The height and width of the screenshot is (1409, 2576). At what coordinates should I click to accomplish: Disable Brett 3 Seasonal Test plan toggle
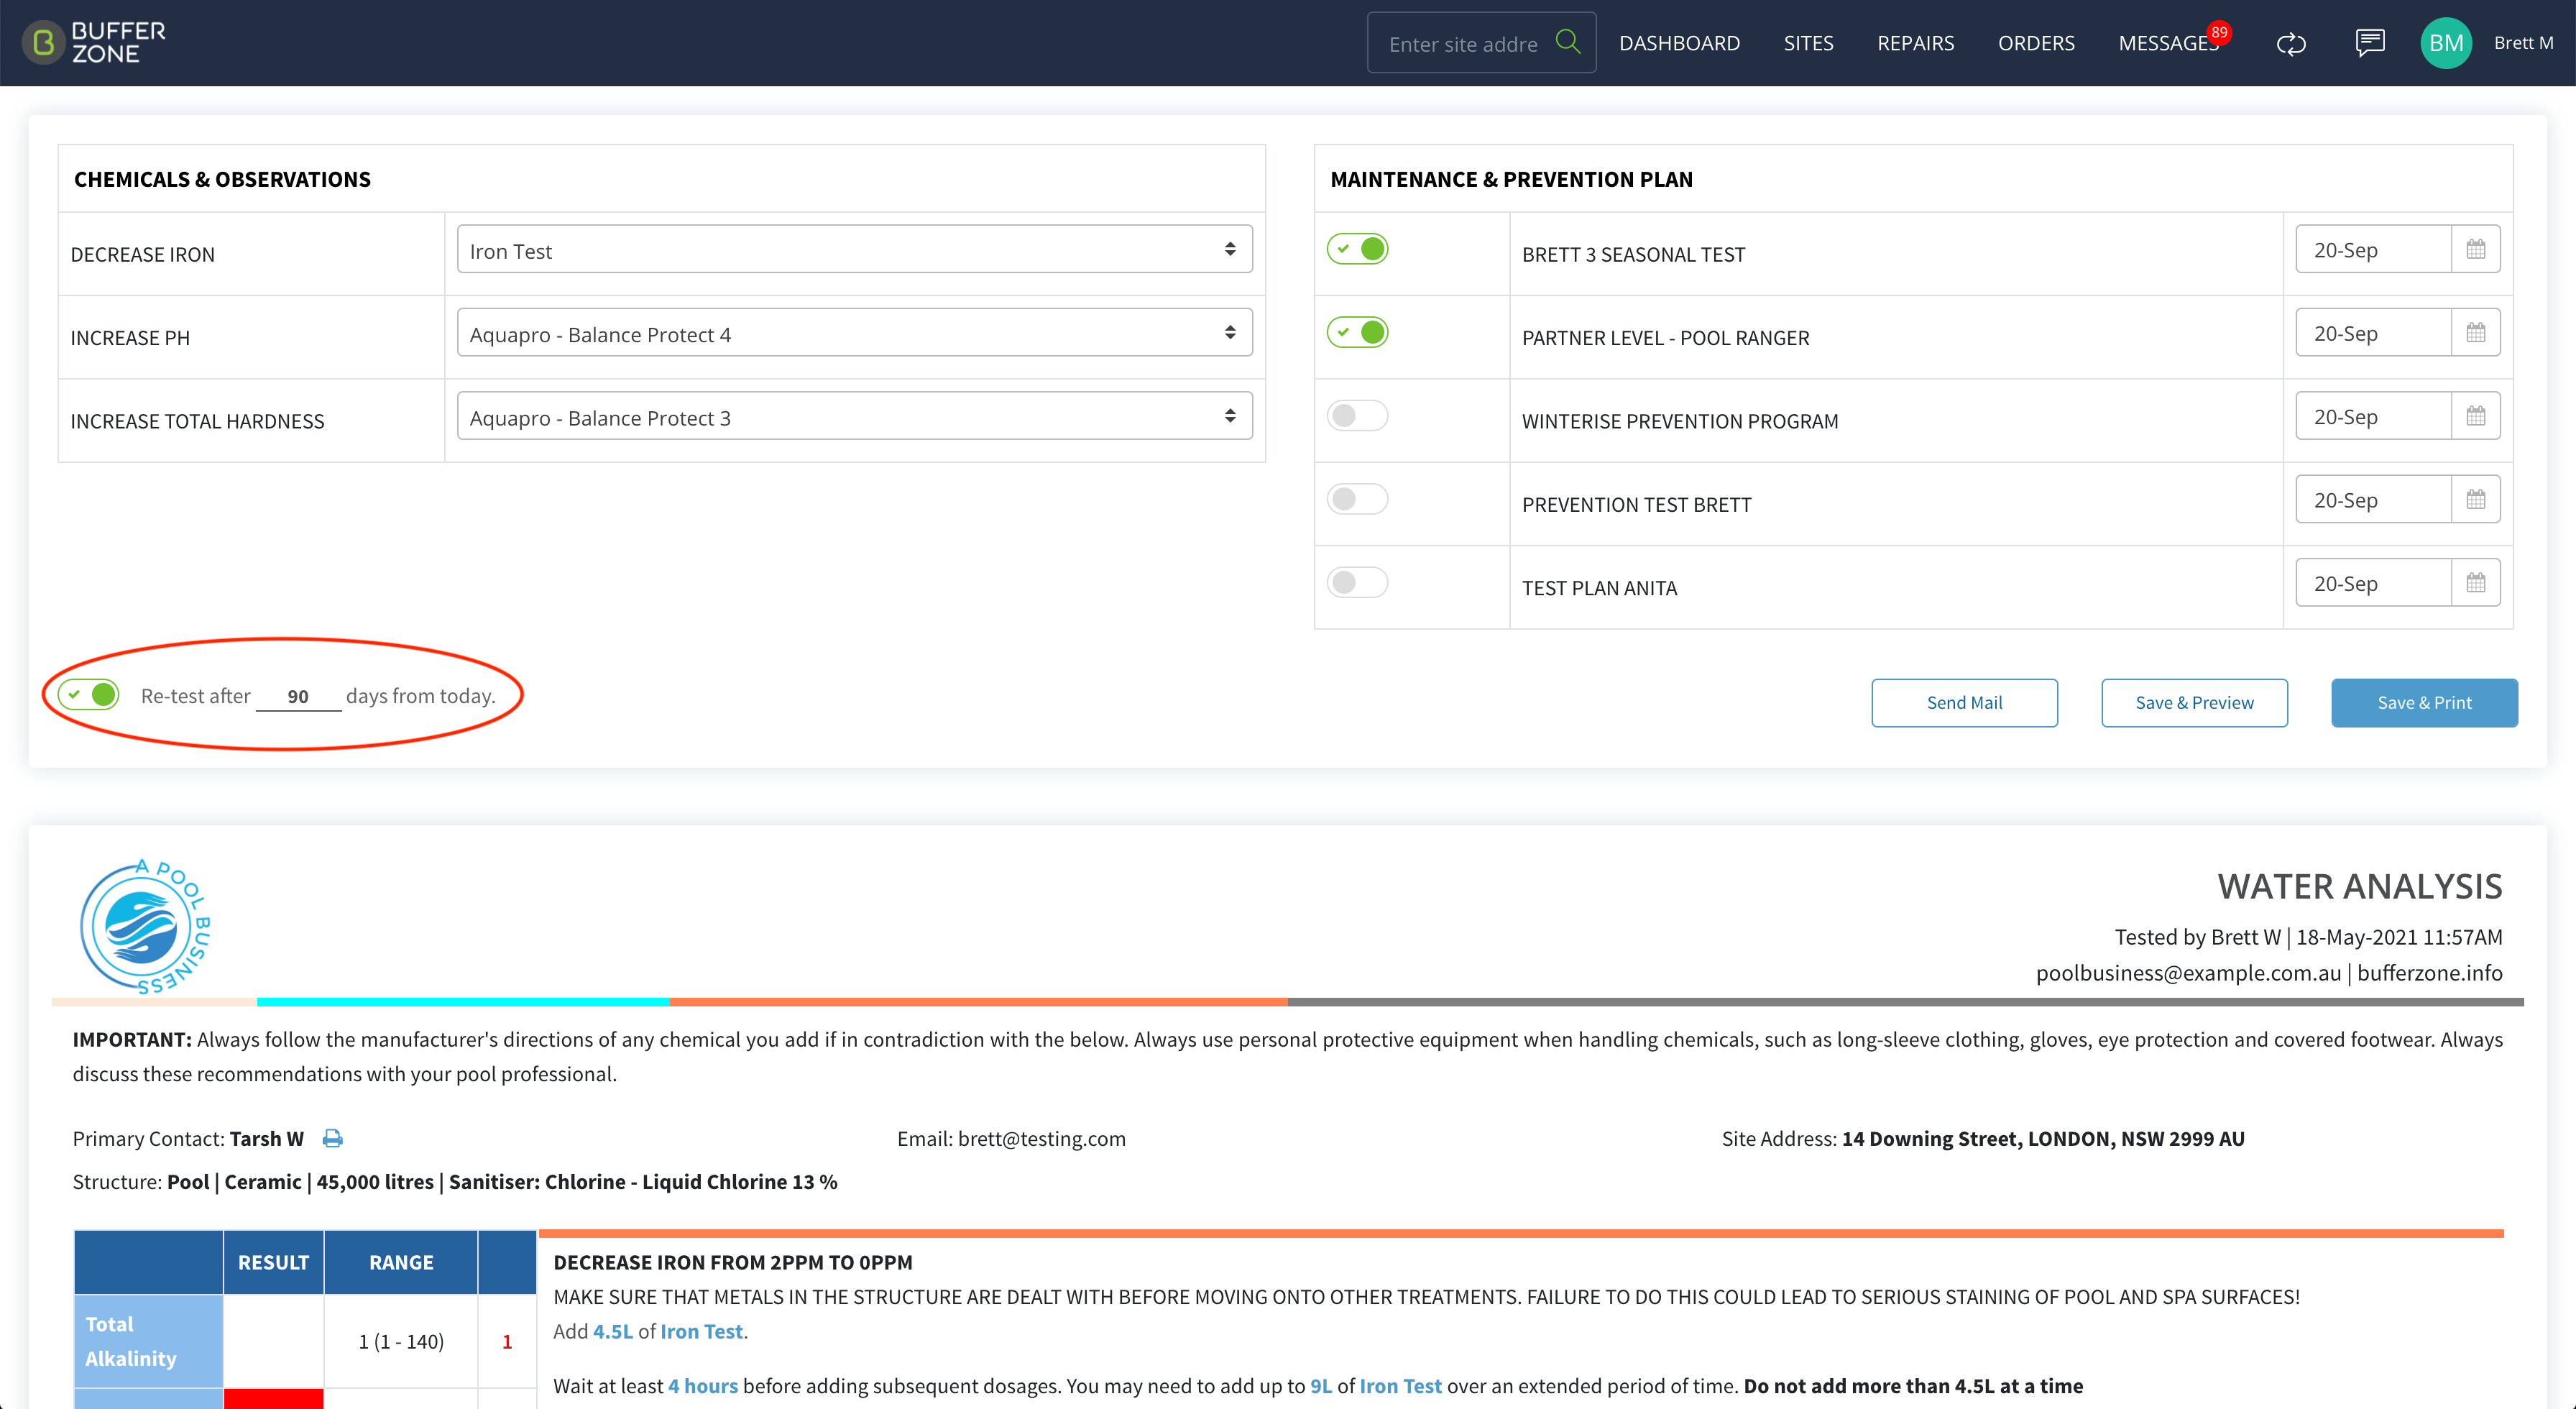pyautogui.click(x=1357, y=249)
